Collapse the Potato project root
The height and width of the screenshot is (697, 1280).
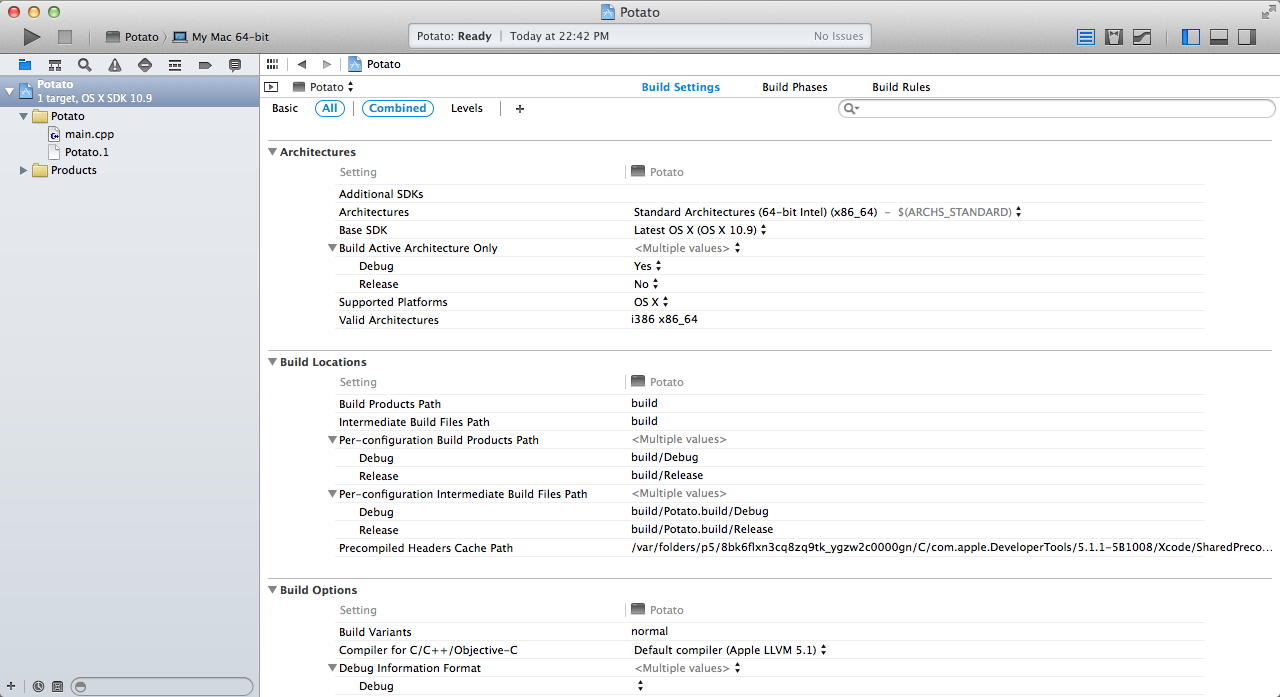9,91
